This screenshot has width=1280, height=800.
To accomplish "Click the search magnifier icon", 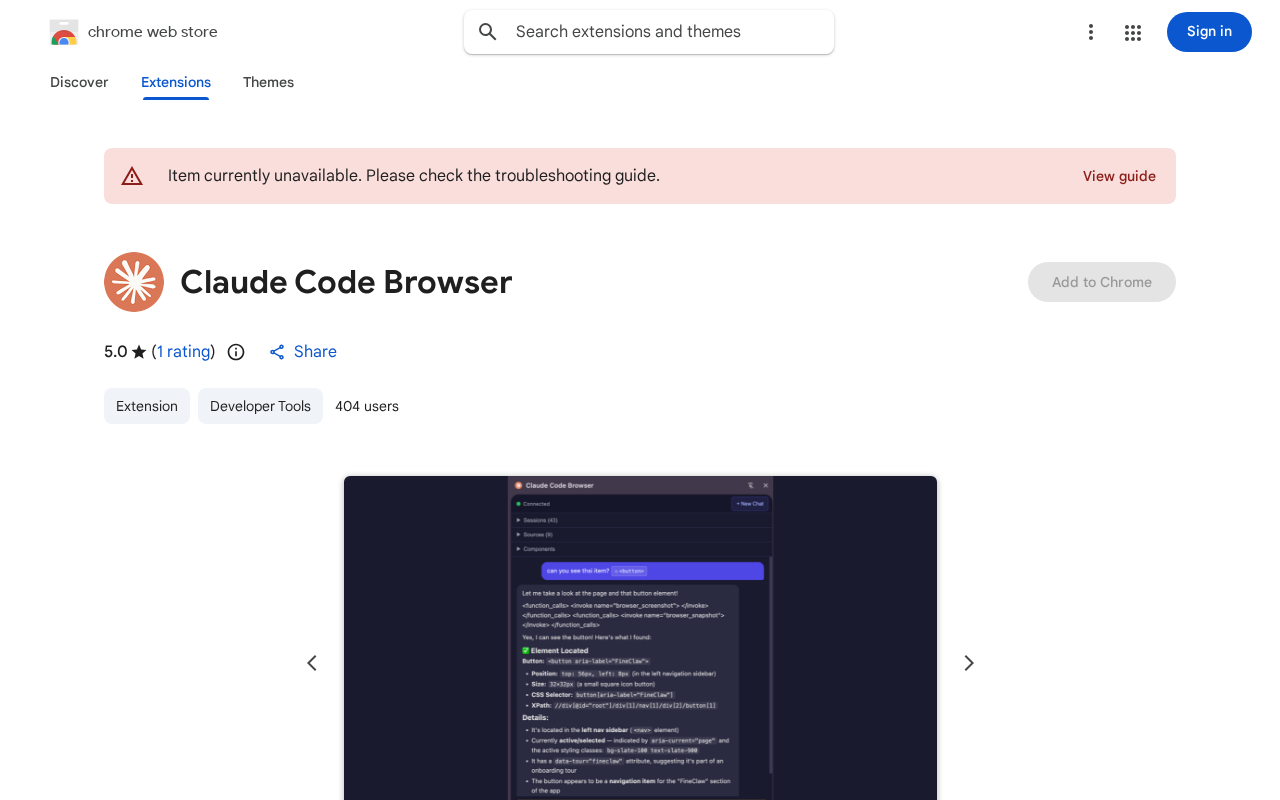I will pyautogui.click(x=488, y=32).
